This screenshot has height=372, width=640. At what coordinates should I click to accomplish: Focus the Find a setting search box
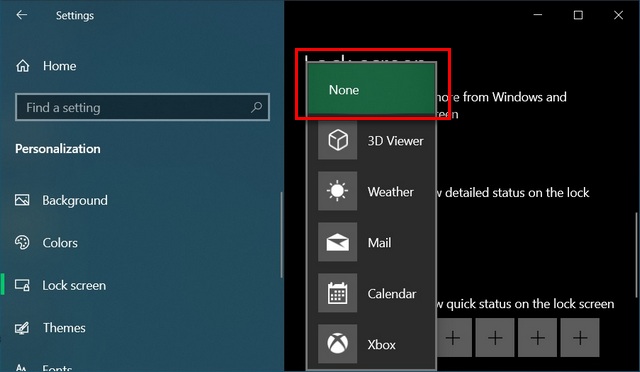[142, 107]
